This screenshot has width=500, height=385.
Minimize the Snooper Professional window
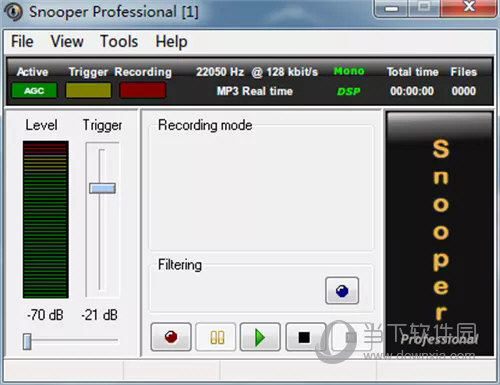point(391,8)
